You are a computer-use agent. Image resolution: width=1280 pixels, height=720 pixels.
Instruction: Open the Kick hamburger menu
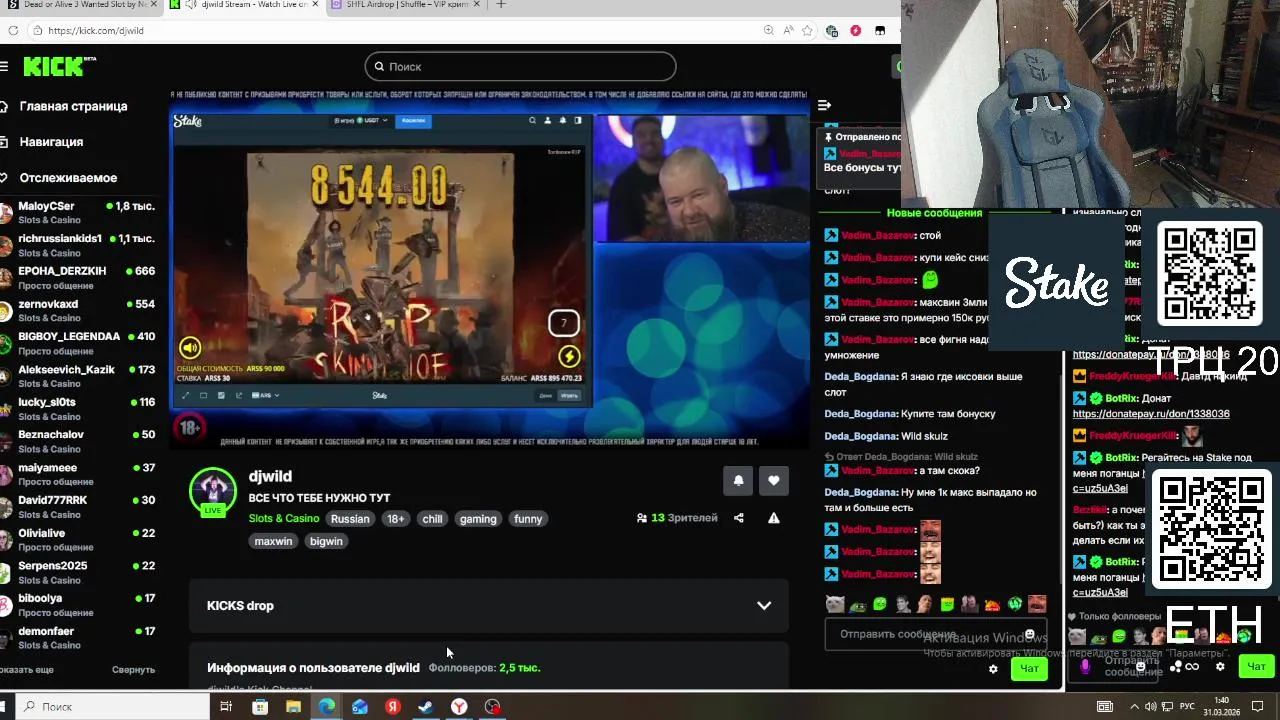4,66
